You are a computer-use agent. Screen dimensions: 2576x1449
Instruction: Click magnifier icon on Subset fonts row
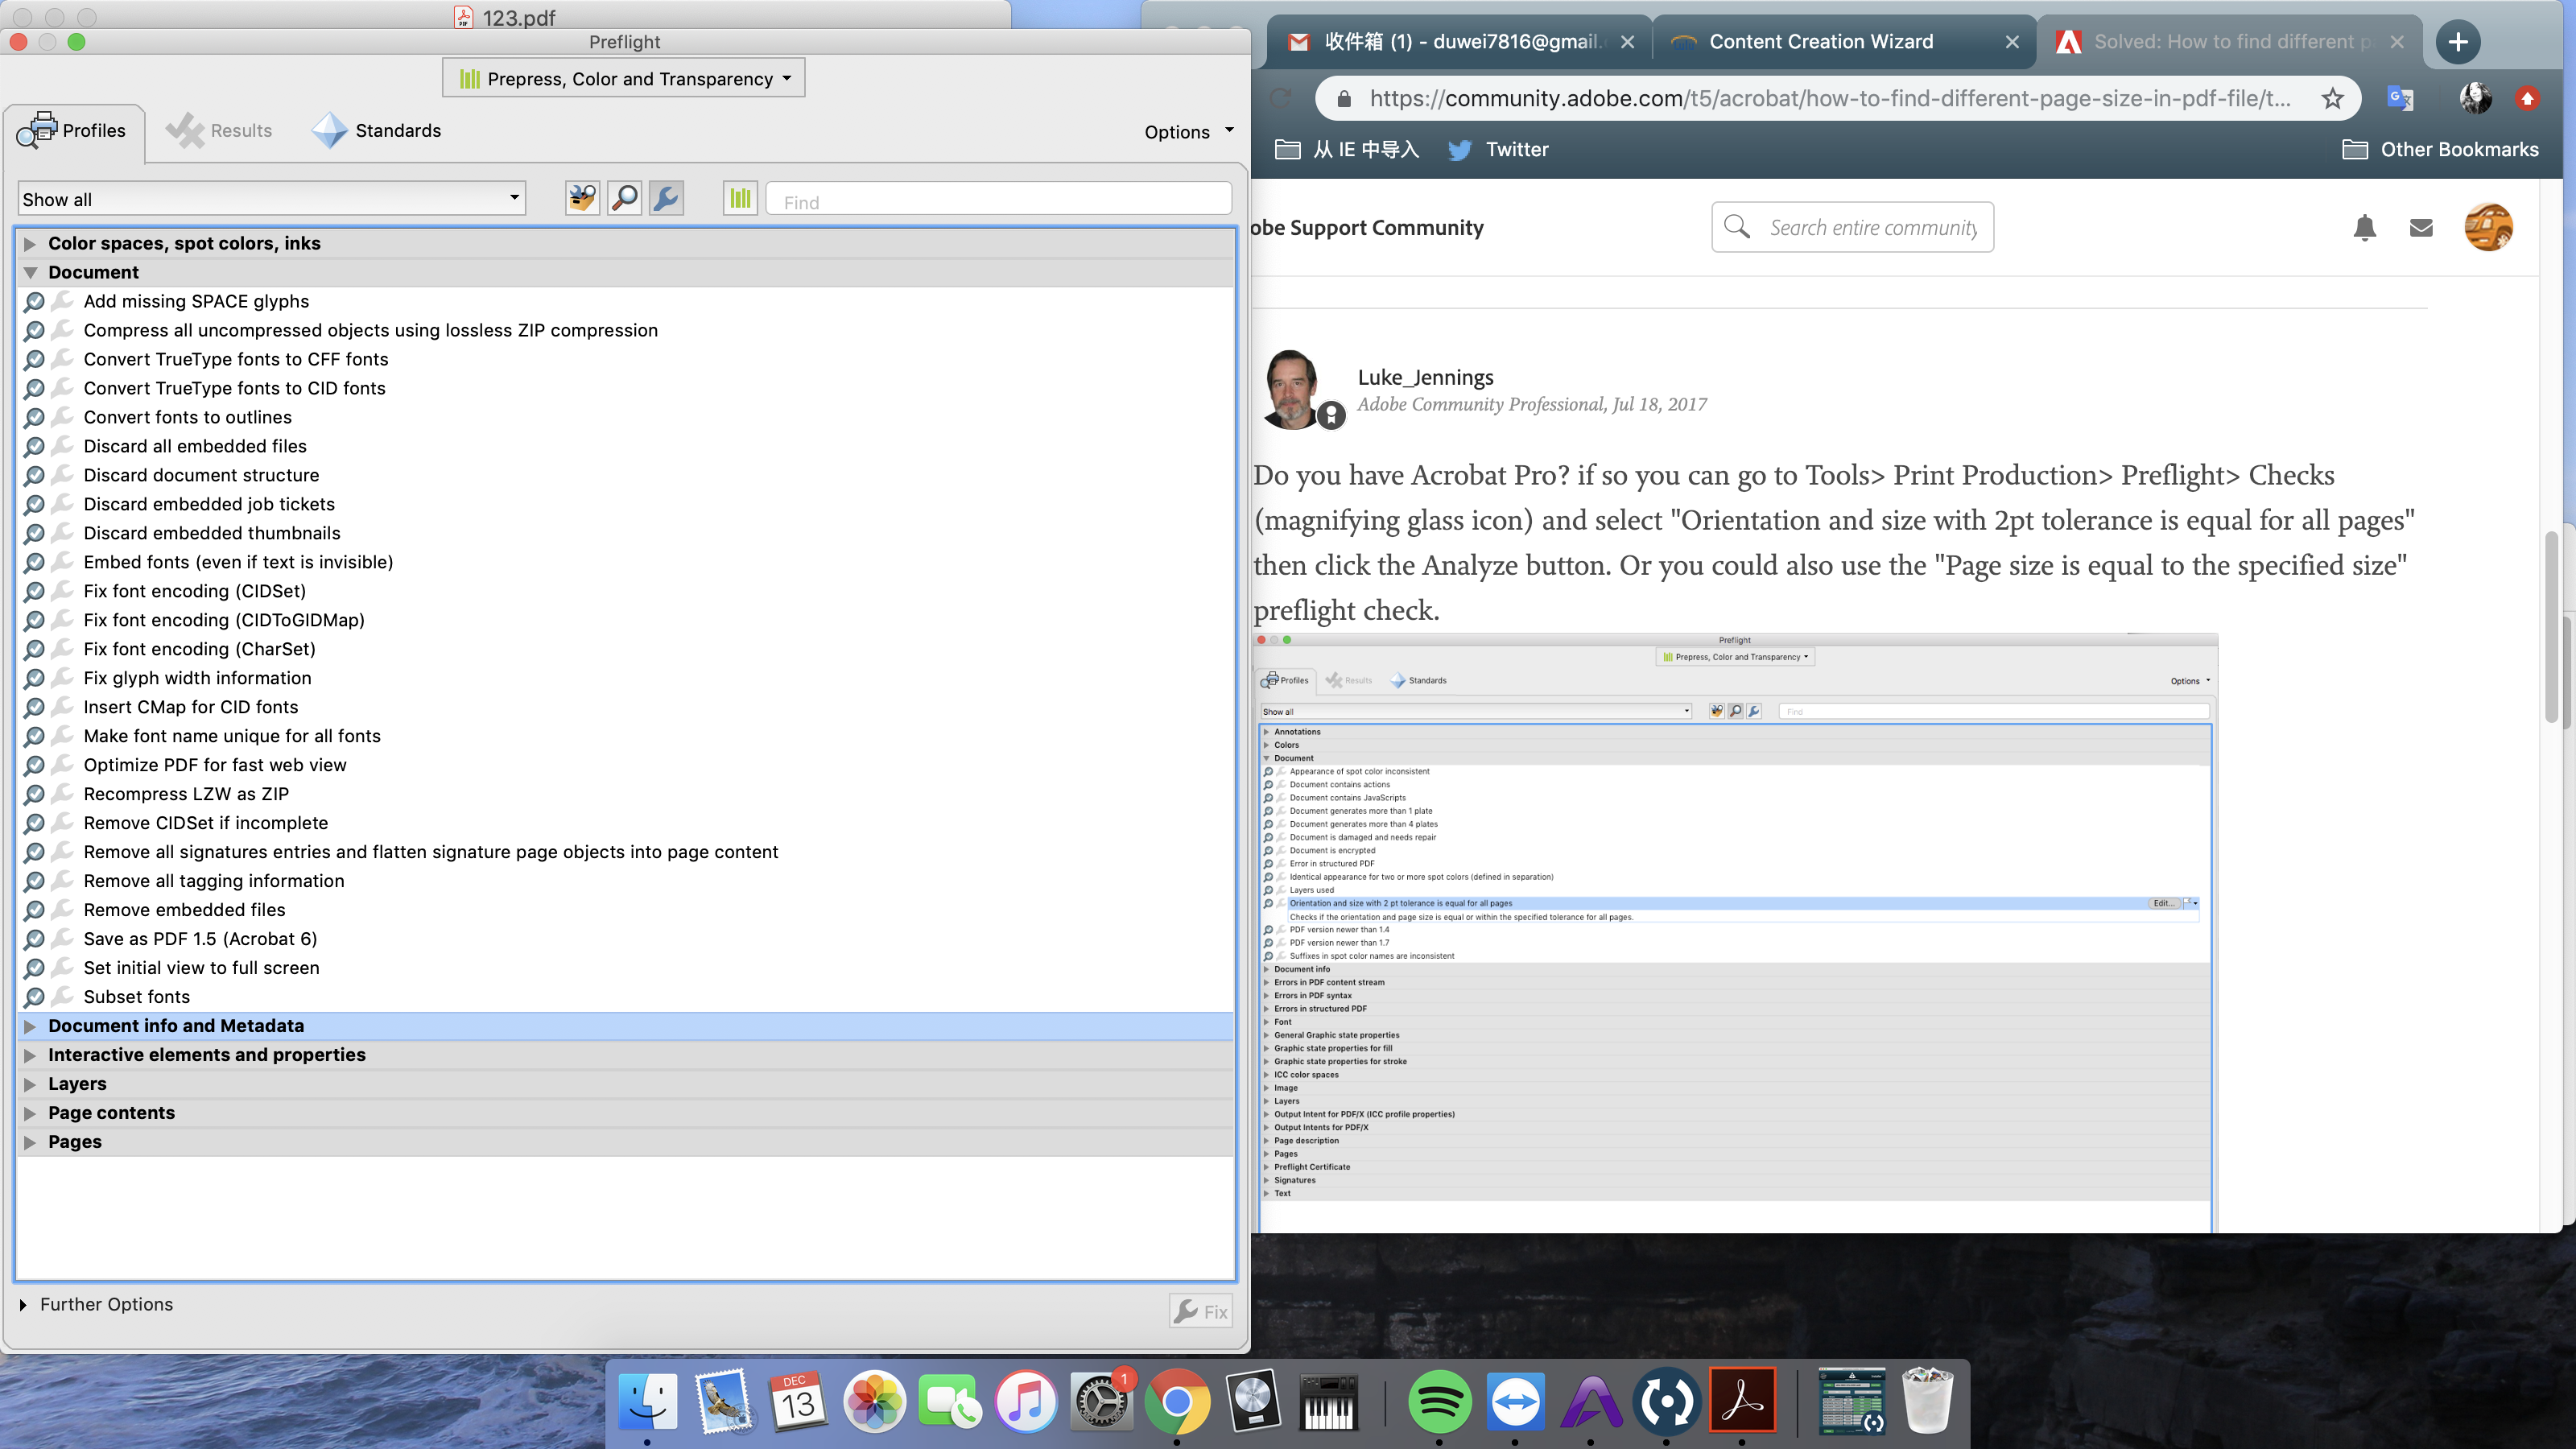[x=34, y=997]
